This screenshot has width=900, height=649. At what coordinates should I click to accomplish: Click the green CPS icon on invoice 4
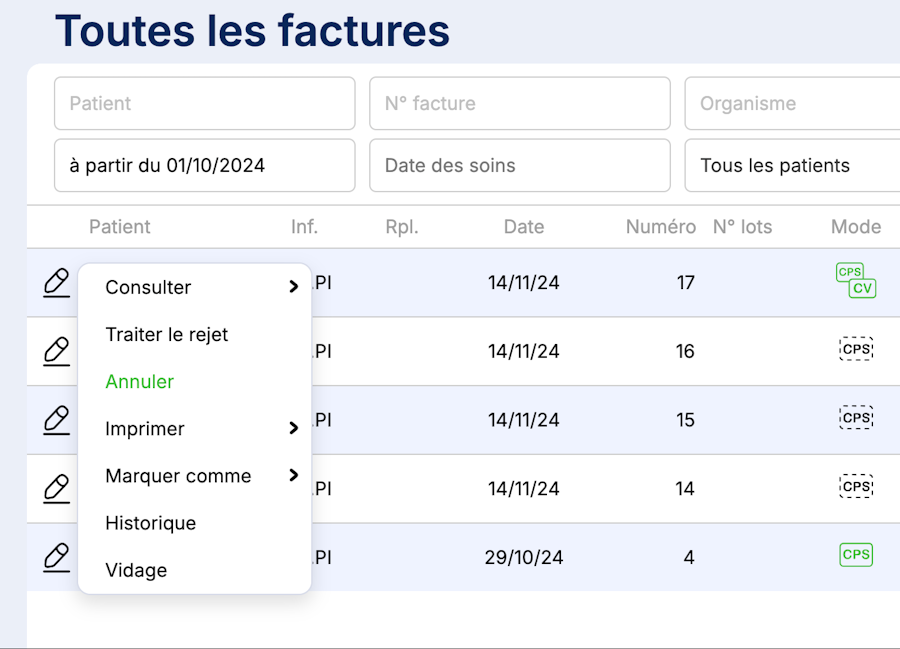(856, 555)
